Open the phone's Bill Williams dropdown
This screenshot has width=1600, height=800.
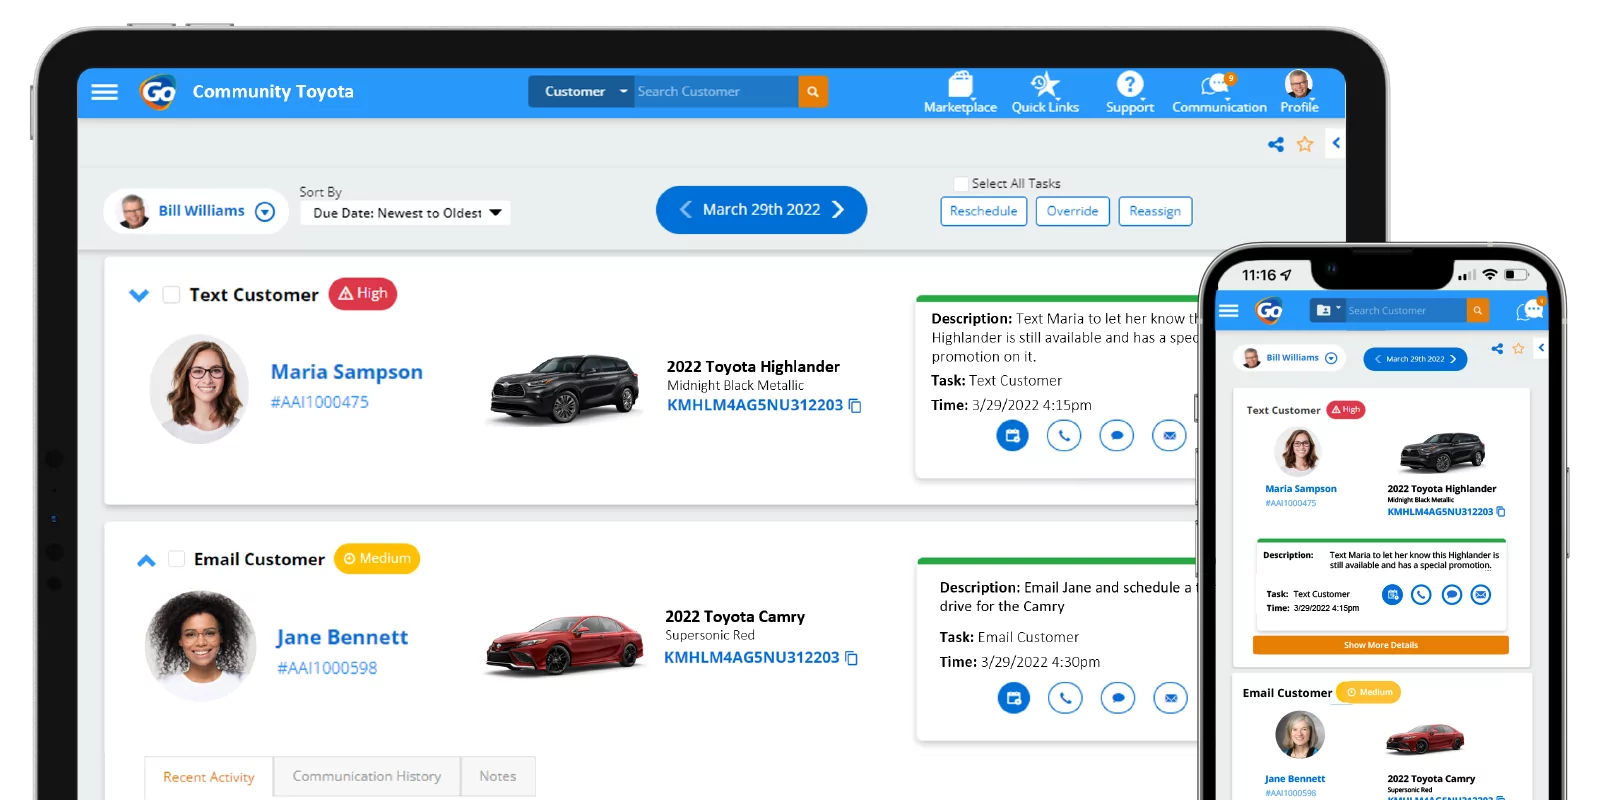[x=1331, y=358]
